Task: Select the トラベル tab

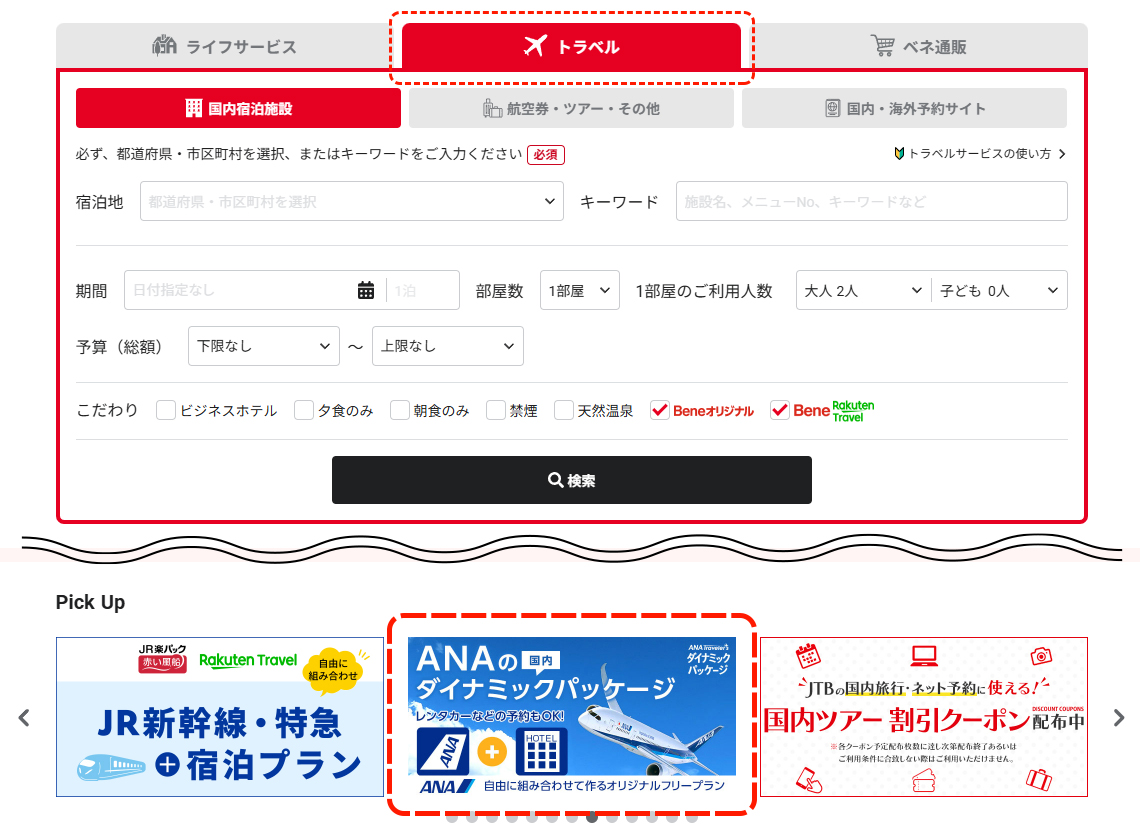Action: (x=571, y=47)
